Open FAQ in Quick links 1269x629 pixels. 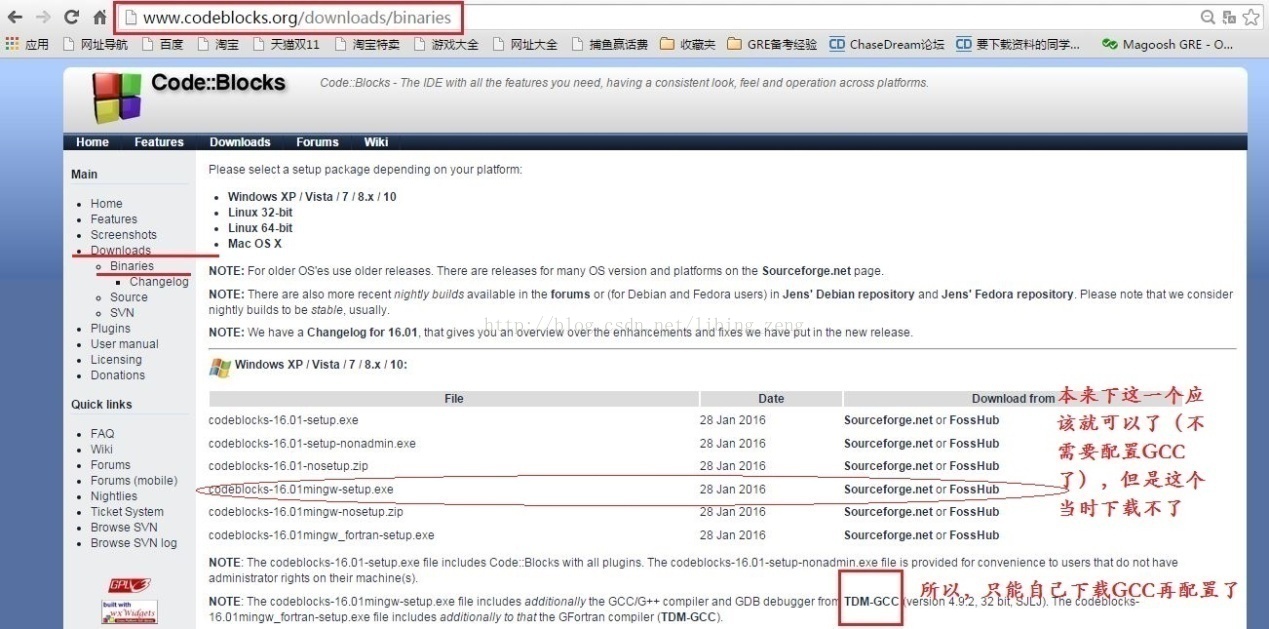(x=102, y=434)
